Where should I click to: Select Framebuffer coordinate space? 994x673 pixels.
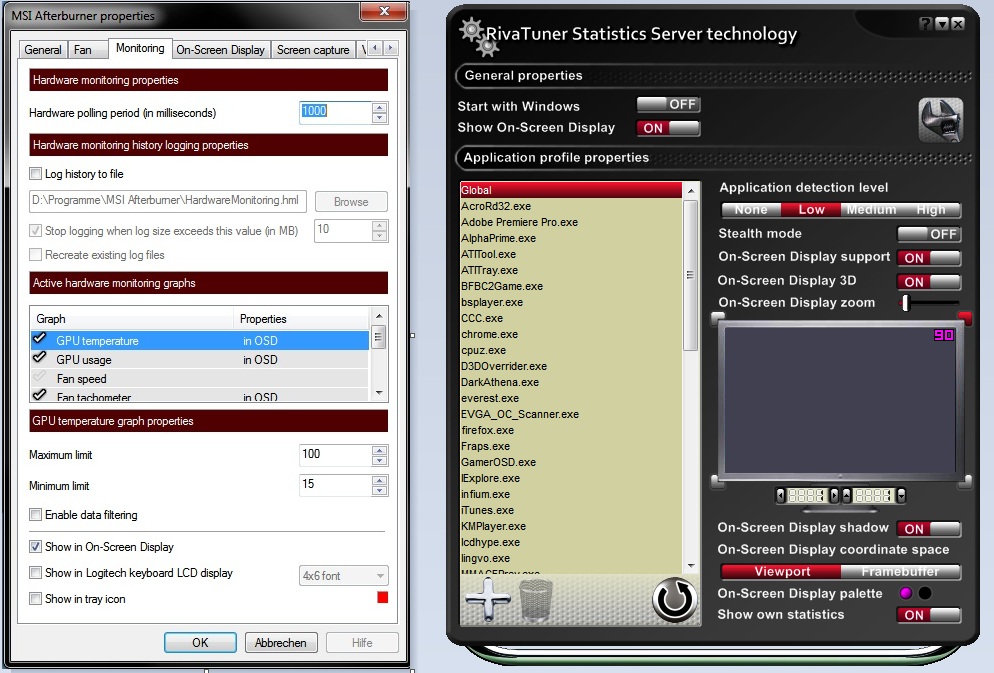900,572
